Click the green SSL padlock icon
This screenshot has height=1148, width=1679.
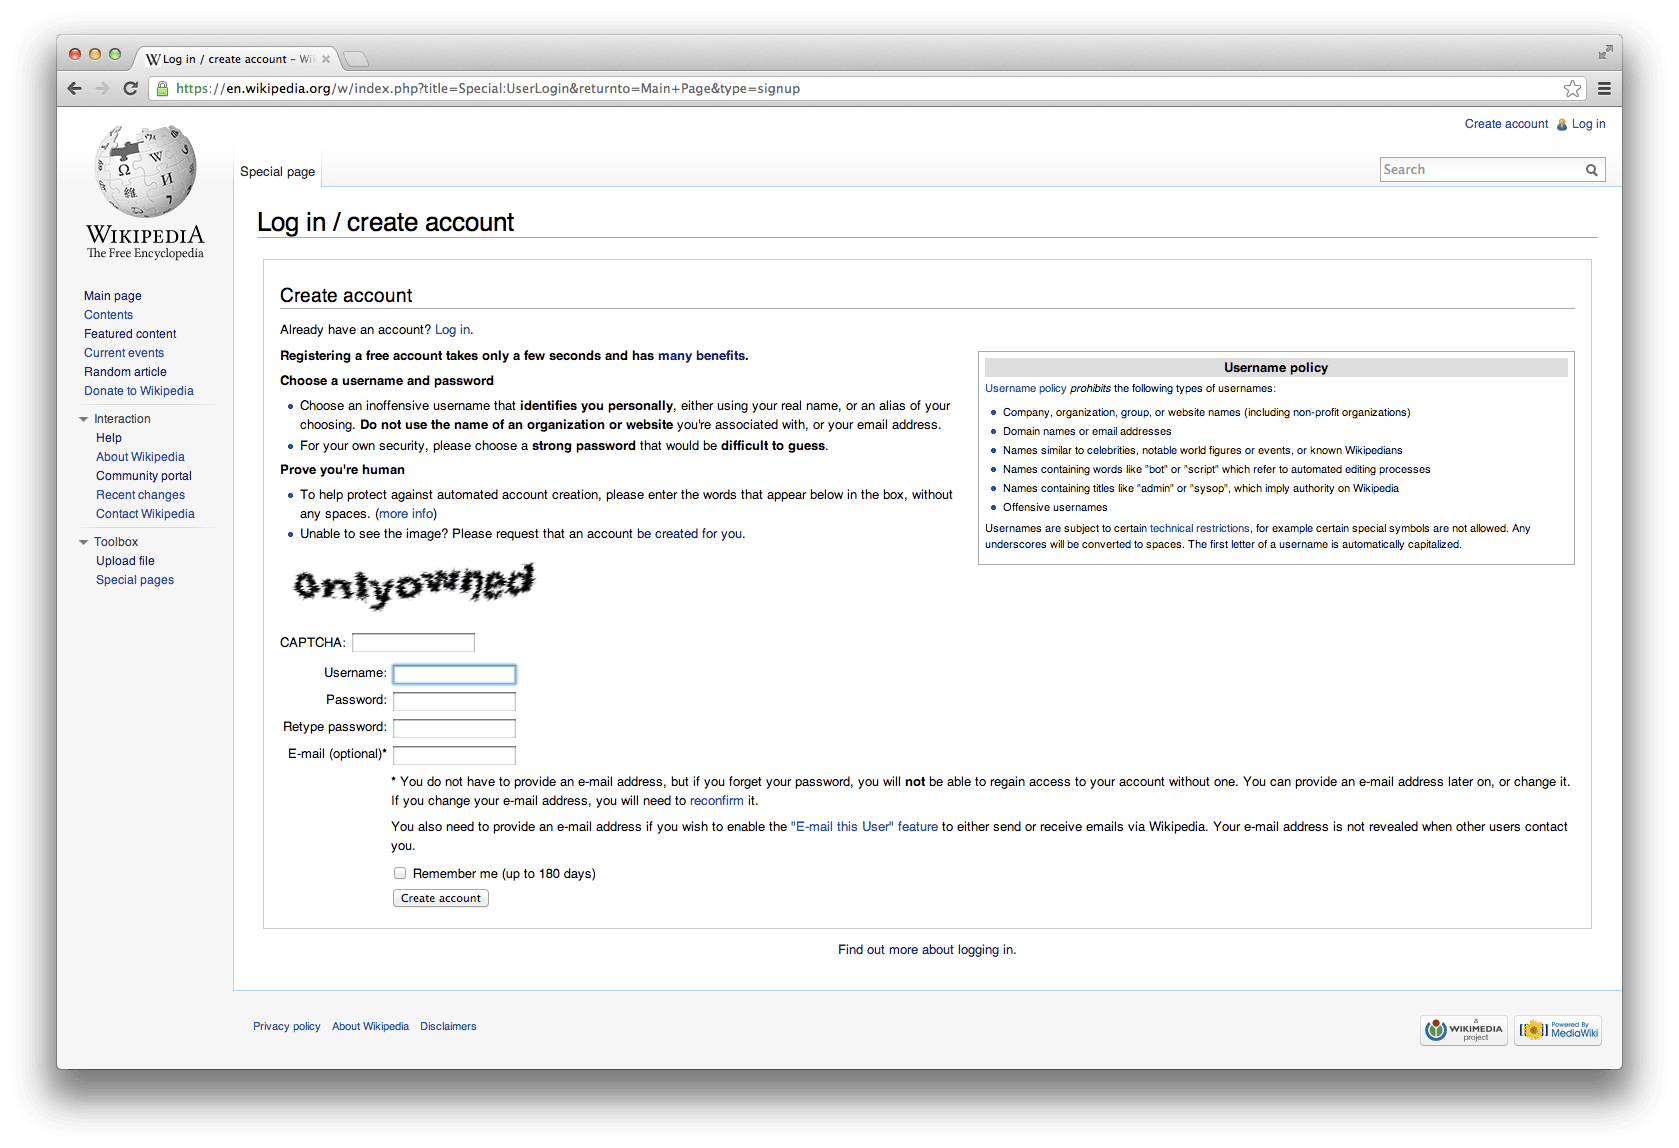tap(163, 88)
